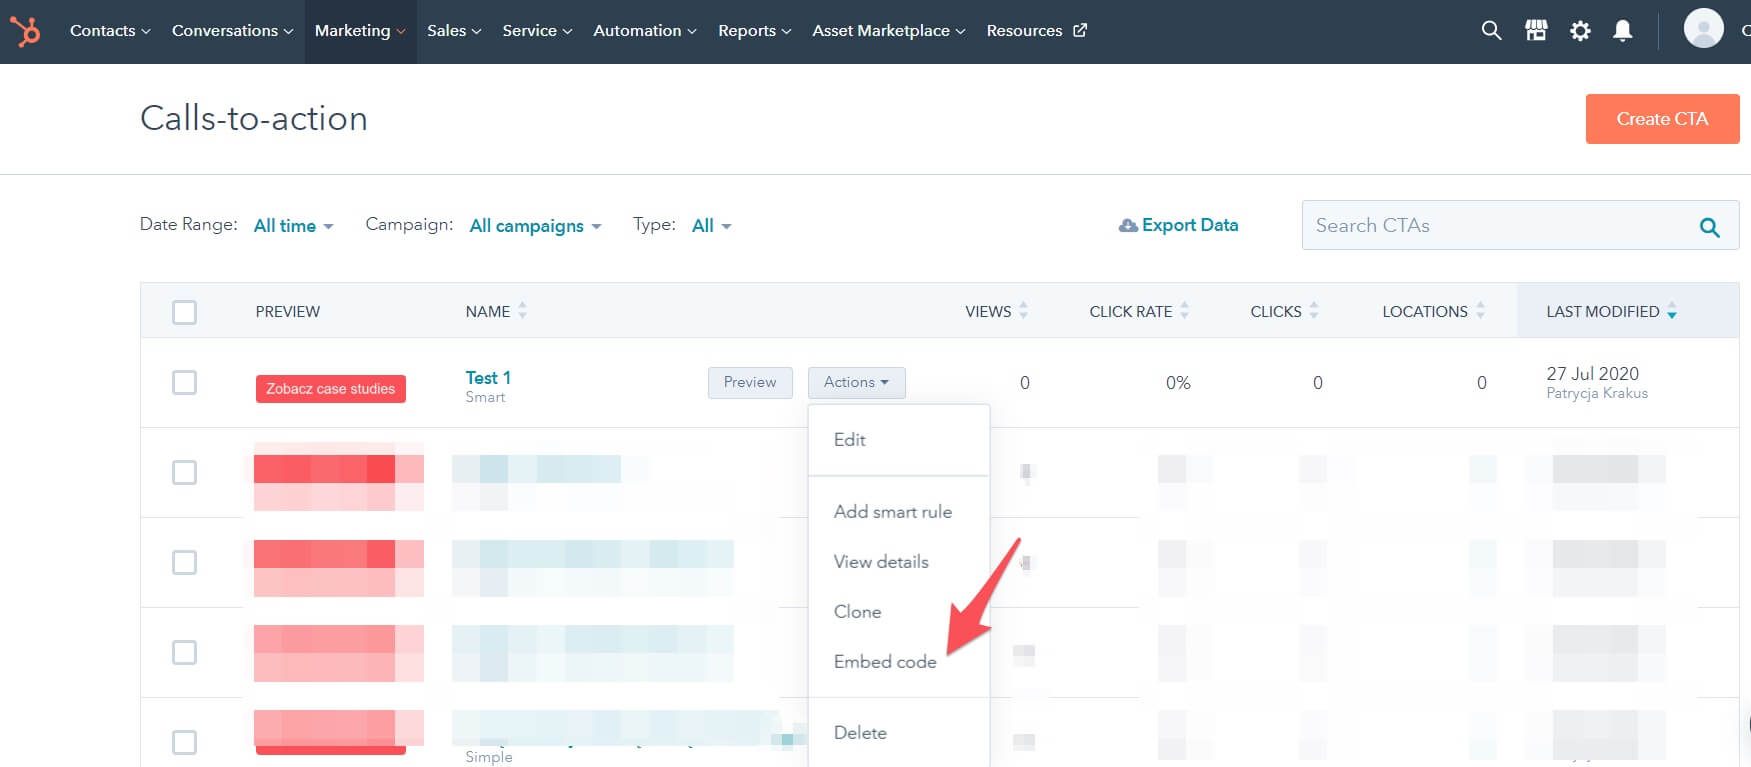Click the Calls-to-action page heading
Viewport: 1751px width, 767px height.
pos(254,118)
